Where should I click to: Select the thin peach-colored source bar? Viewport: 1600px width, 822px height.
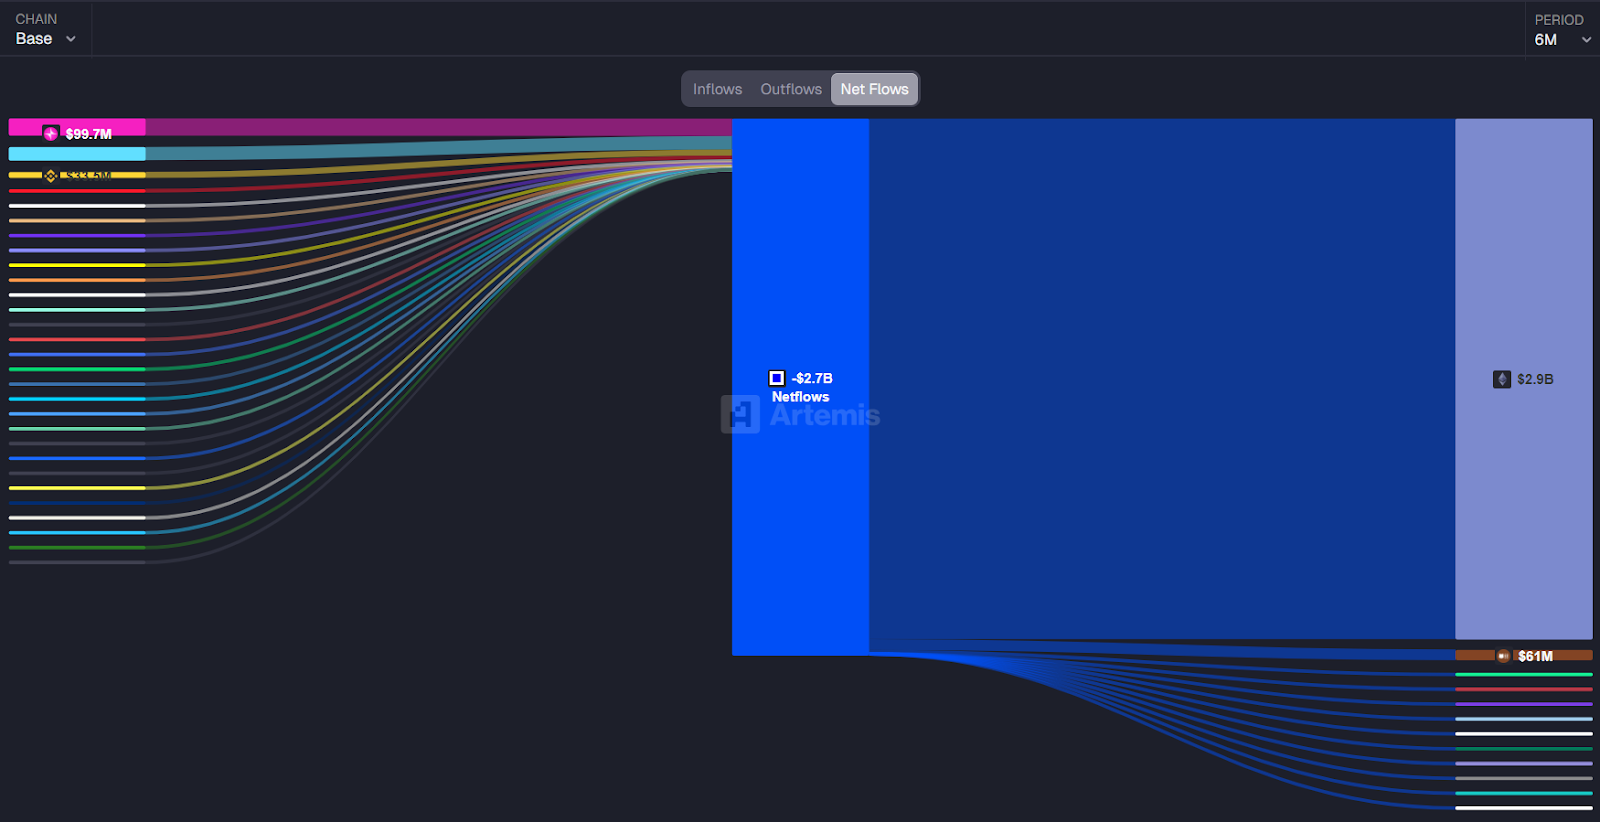click(x=77, y=220)
